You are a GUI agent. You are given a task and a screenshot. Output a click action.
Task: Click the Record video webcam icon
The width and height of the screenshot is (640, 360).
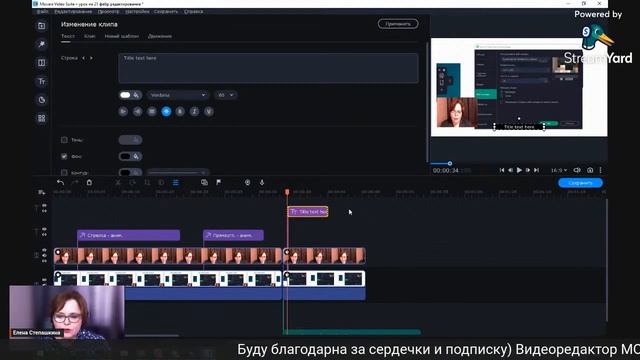coord(247,182)
